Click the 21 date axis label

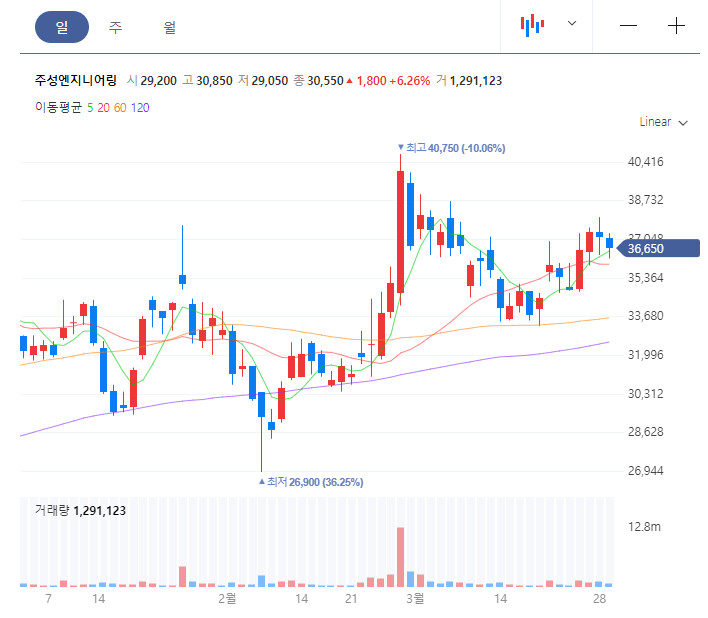coord(351,599)
